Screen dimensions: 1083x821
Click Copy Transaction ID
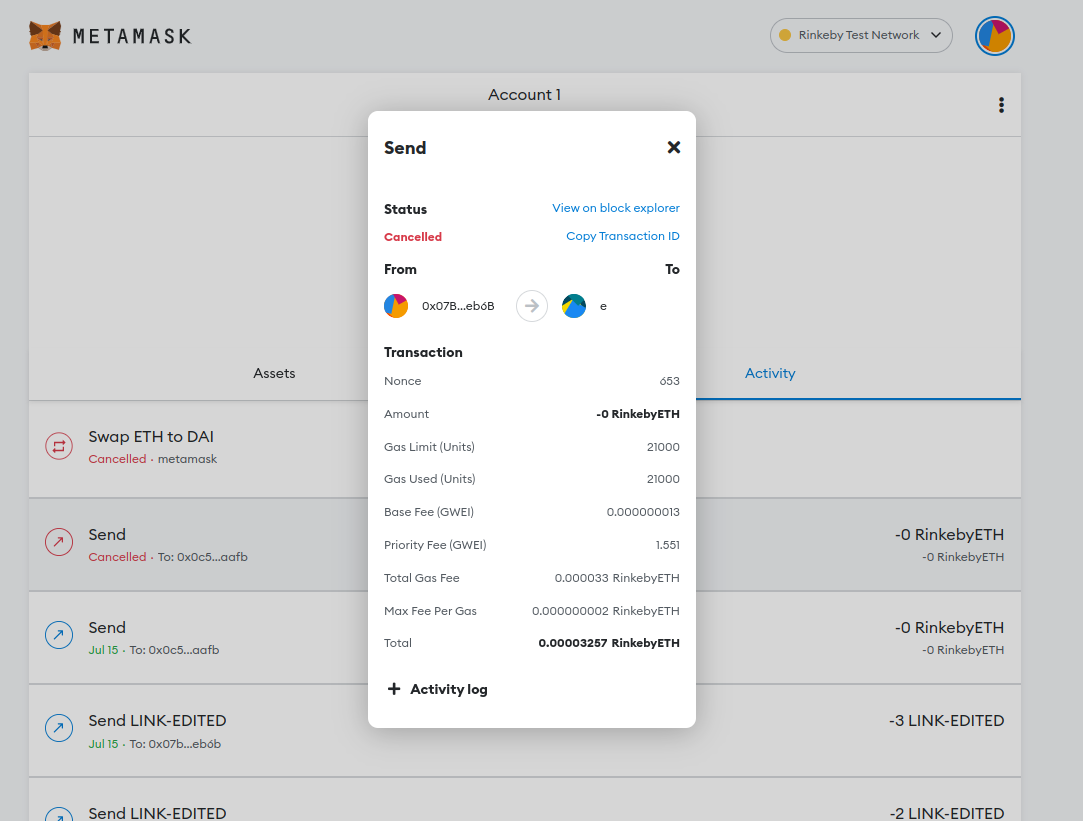coord(623,236)
